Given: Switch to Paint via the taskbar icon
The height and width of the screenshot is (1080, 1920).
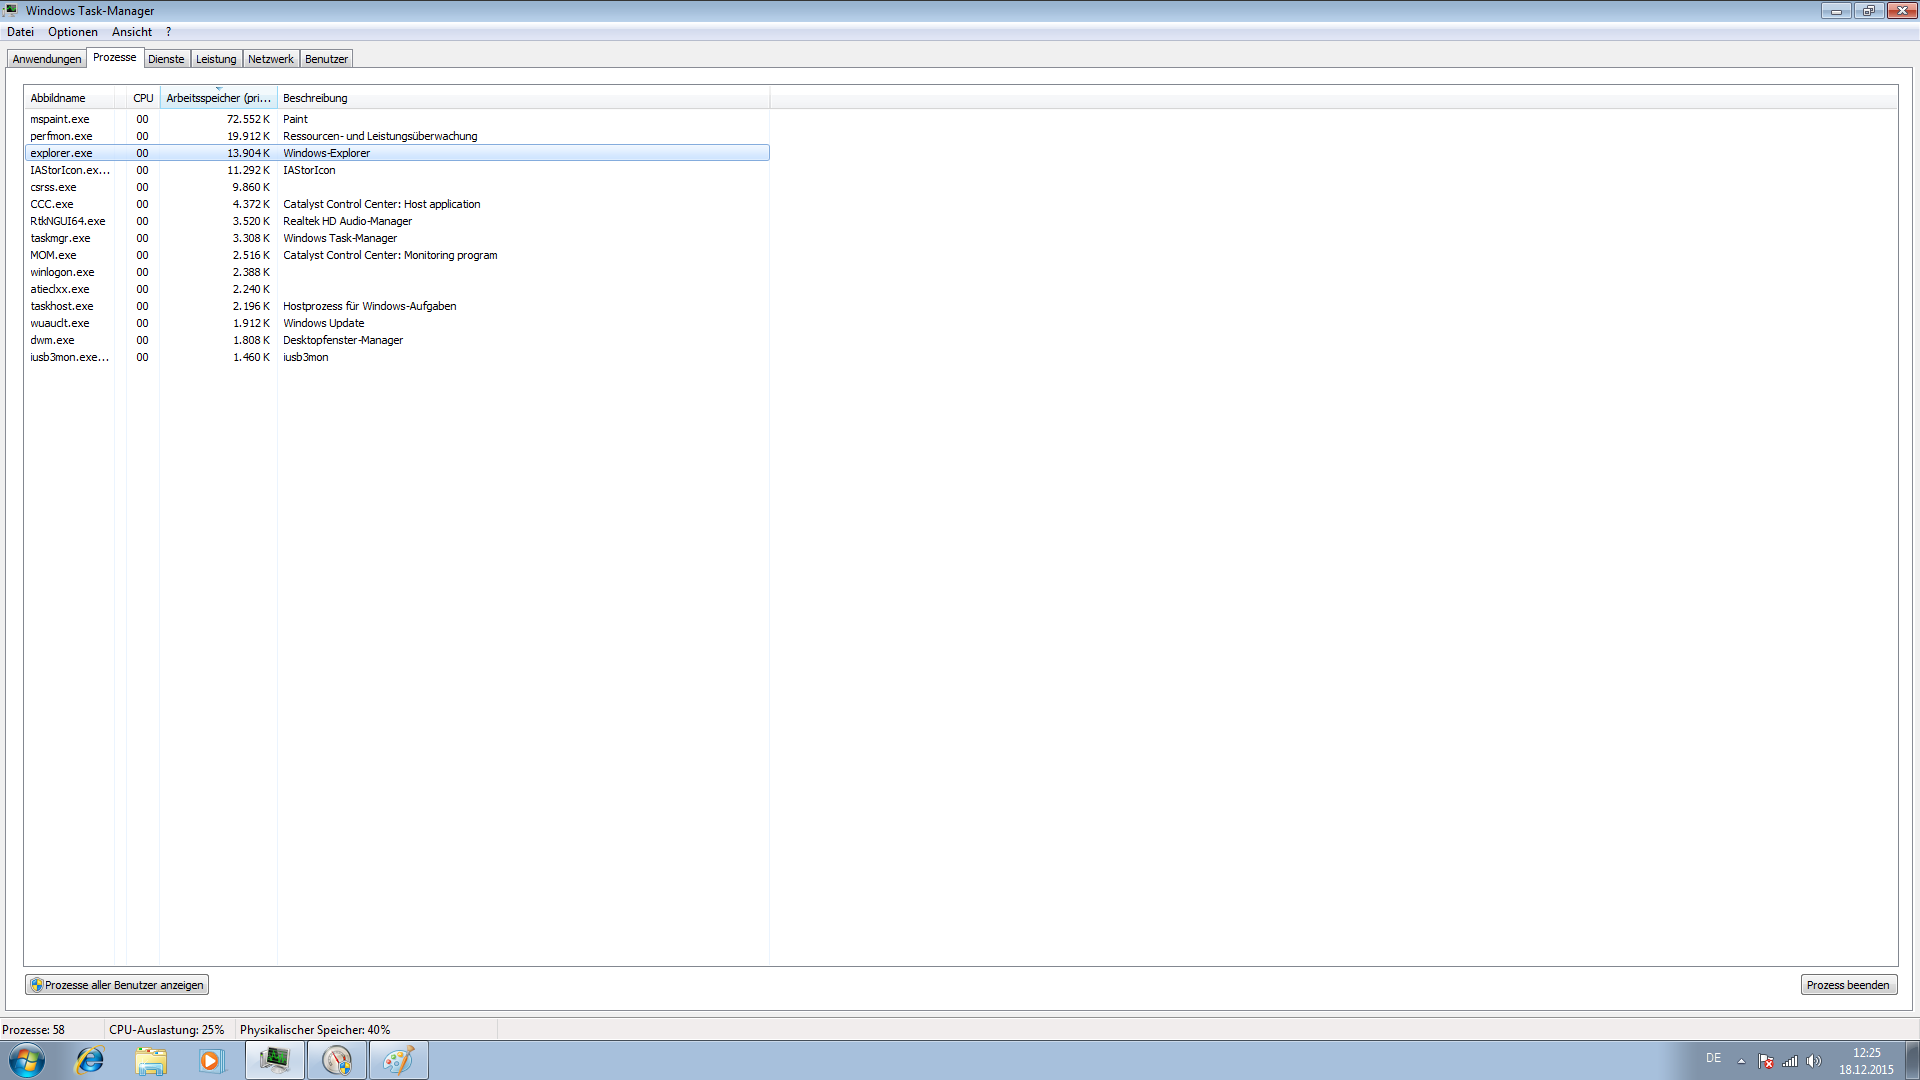Looking at the screenshot, I should [398, 1060].
